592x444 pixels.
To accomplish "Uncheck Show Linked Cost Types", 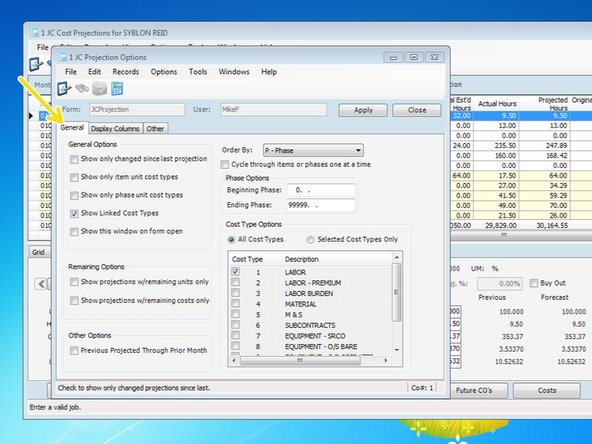I will pos(74,213).
